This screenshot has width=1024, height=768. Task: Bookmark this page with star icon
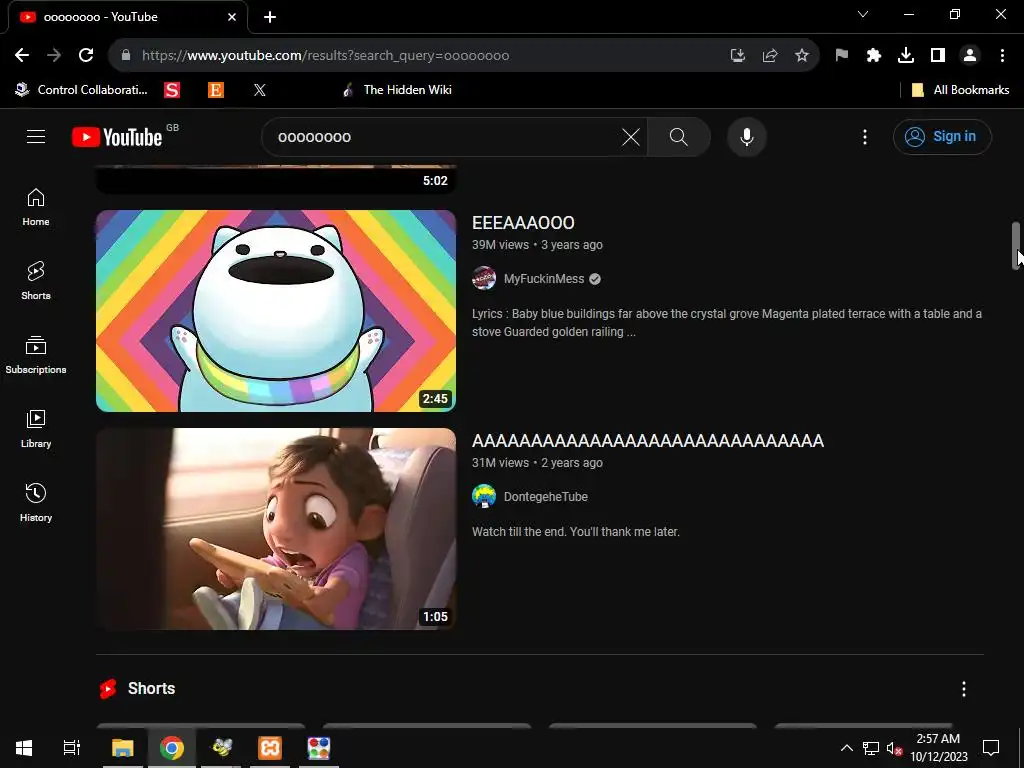pos(802,56)
